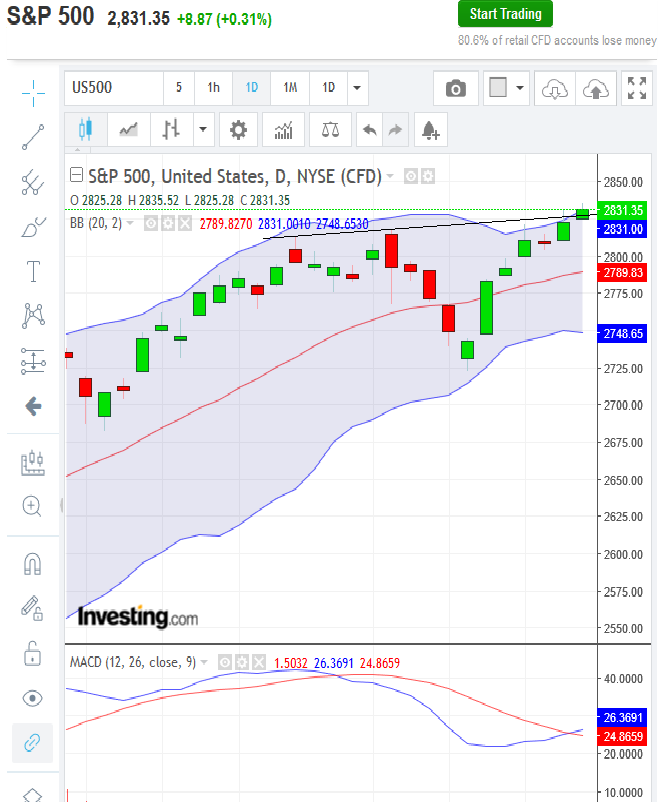Select bars chart style
Screen dimensions: 658x802
[x=171, y=129]
